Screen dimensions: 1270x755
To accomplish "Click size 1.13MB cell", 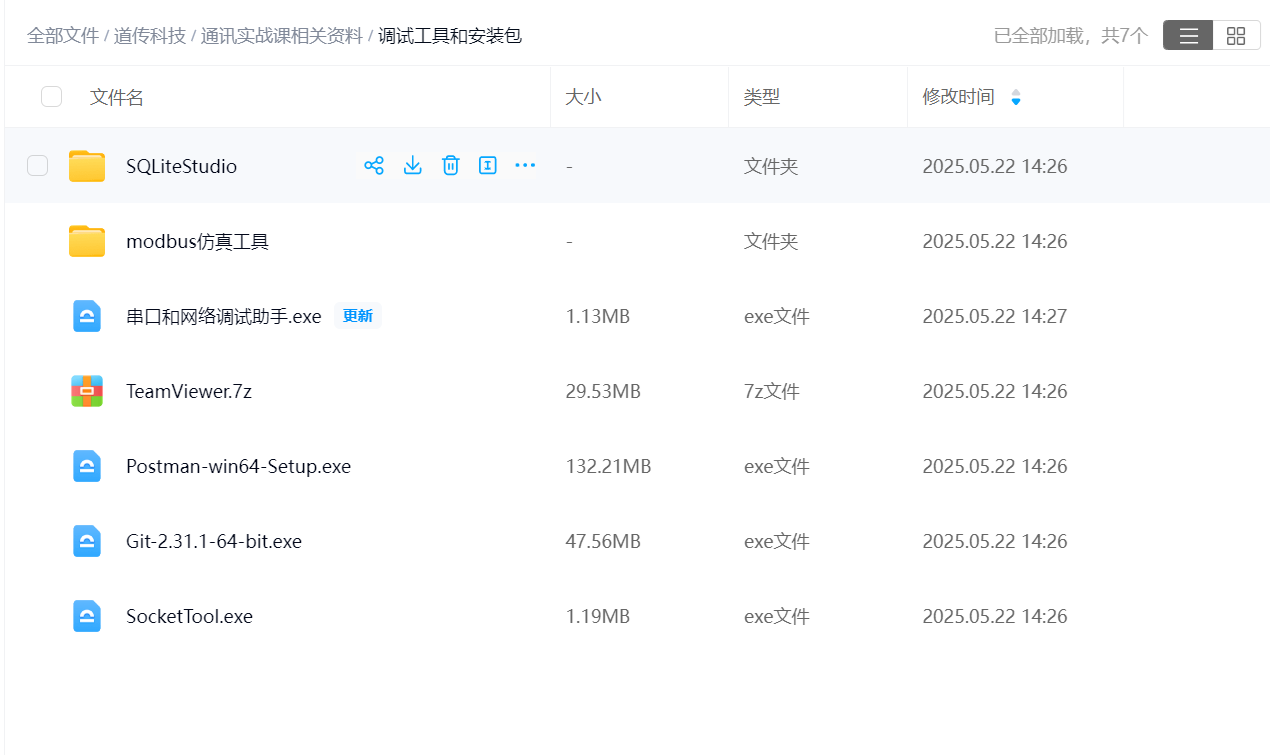I will point(598,316).
